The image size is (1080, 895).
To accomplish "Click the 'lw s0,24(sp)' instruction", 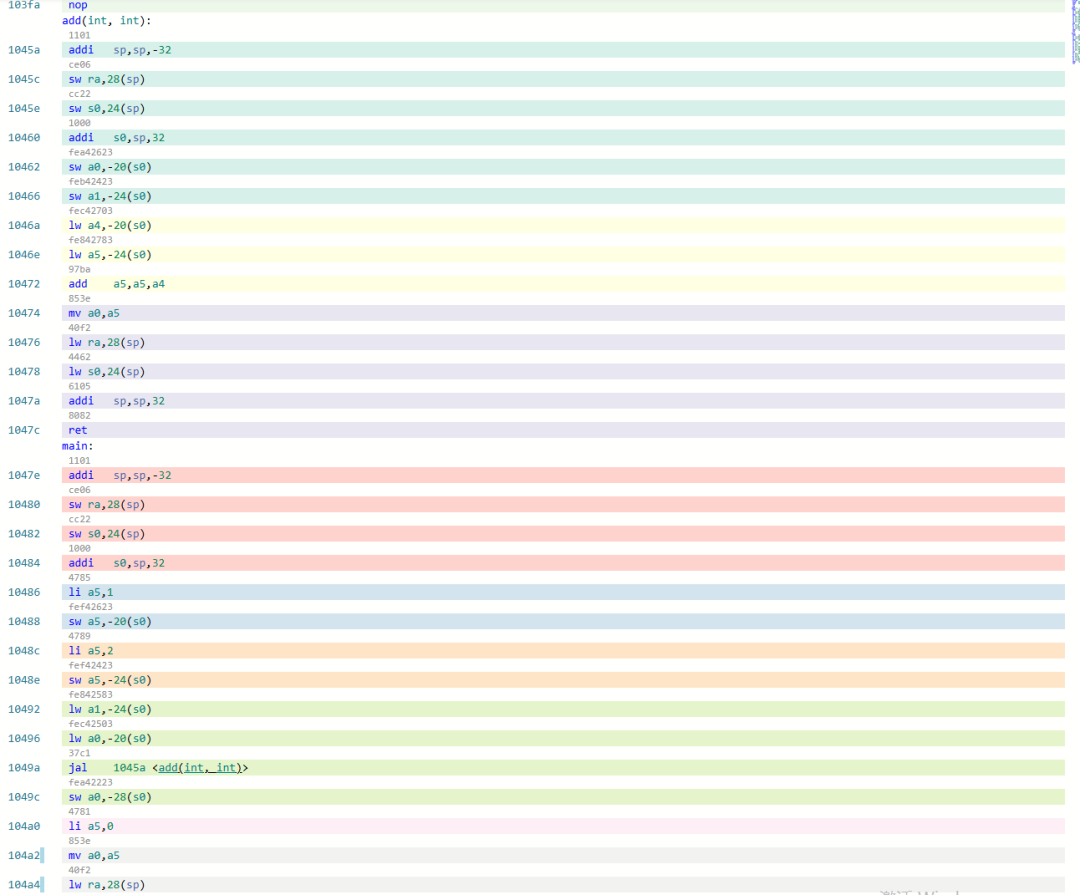I will pos(107,372).
